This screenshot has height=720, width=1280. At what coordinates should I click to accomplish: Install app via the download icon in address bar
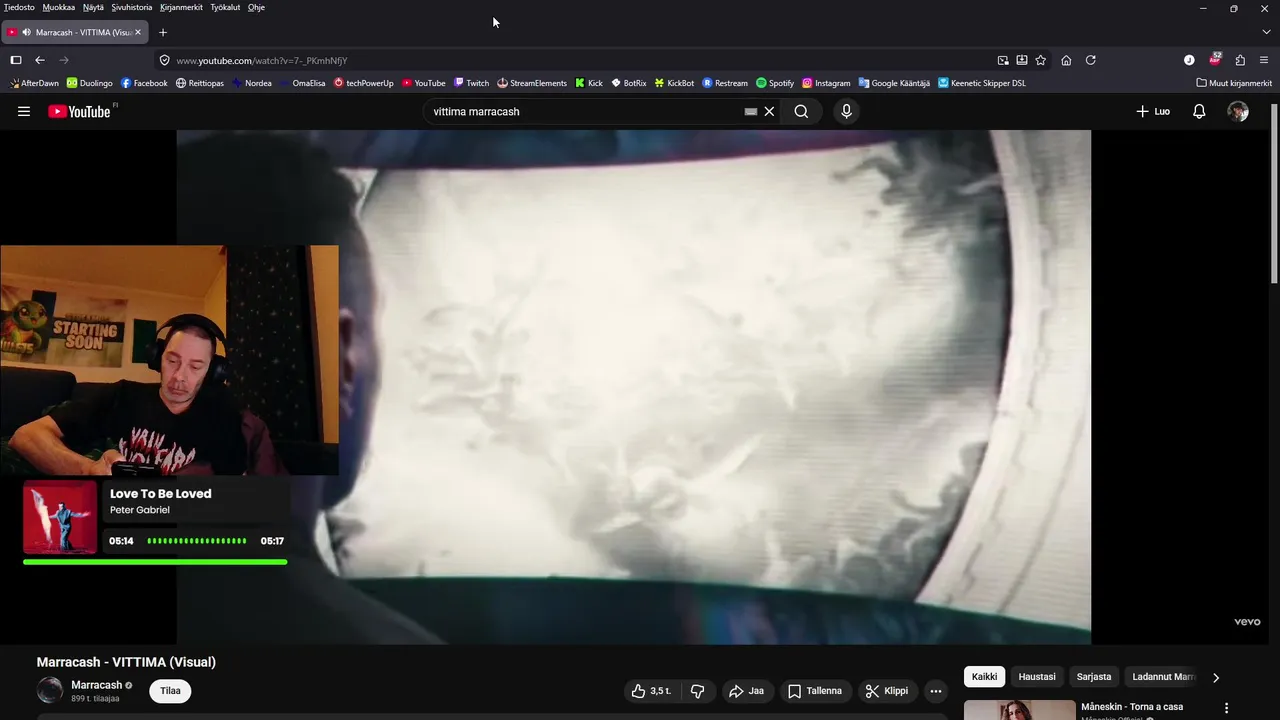point(1022,60)
